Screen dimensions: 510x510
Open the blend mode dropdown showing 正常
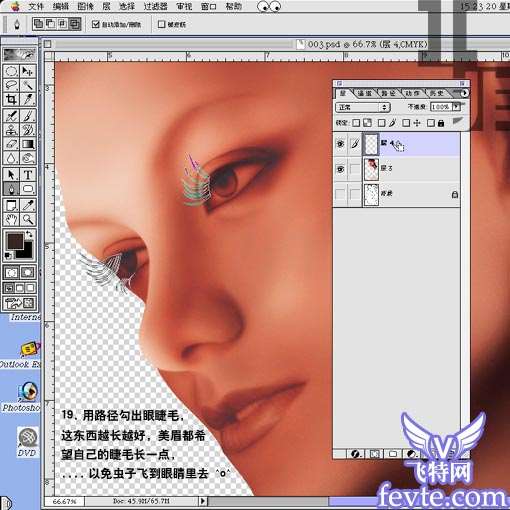pyautogui.click(x=363, y=107)
